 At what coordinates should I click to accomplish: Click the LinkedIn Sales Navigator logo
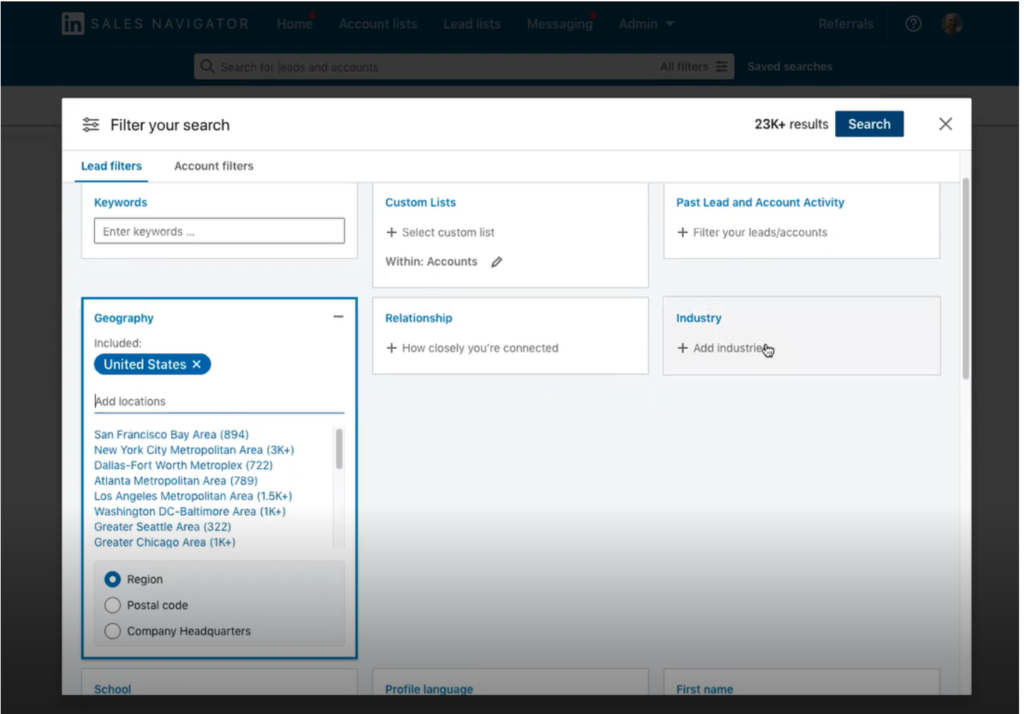(x=155, y=24)
